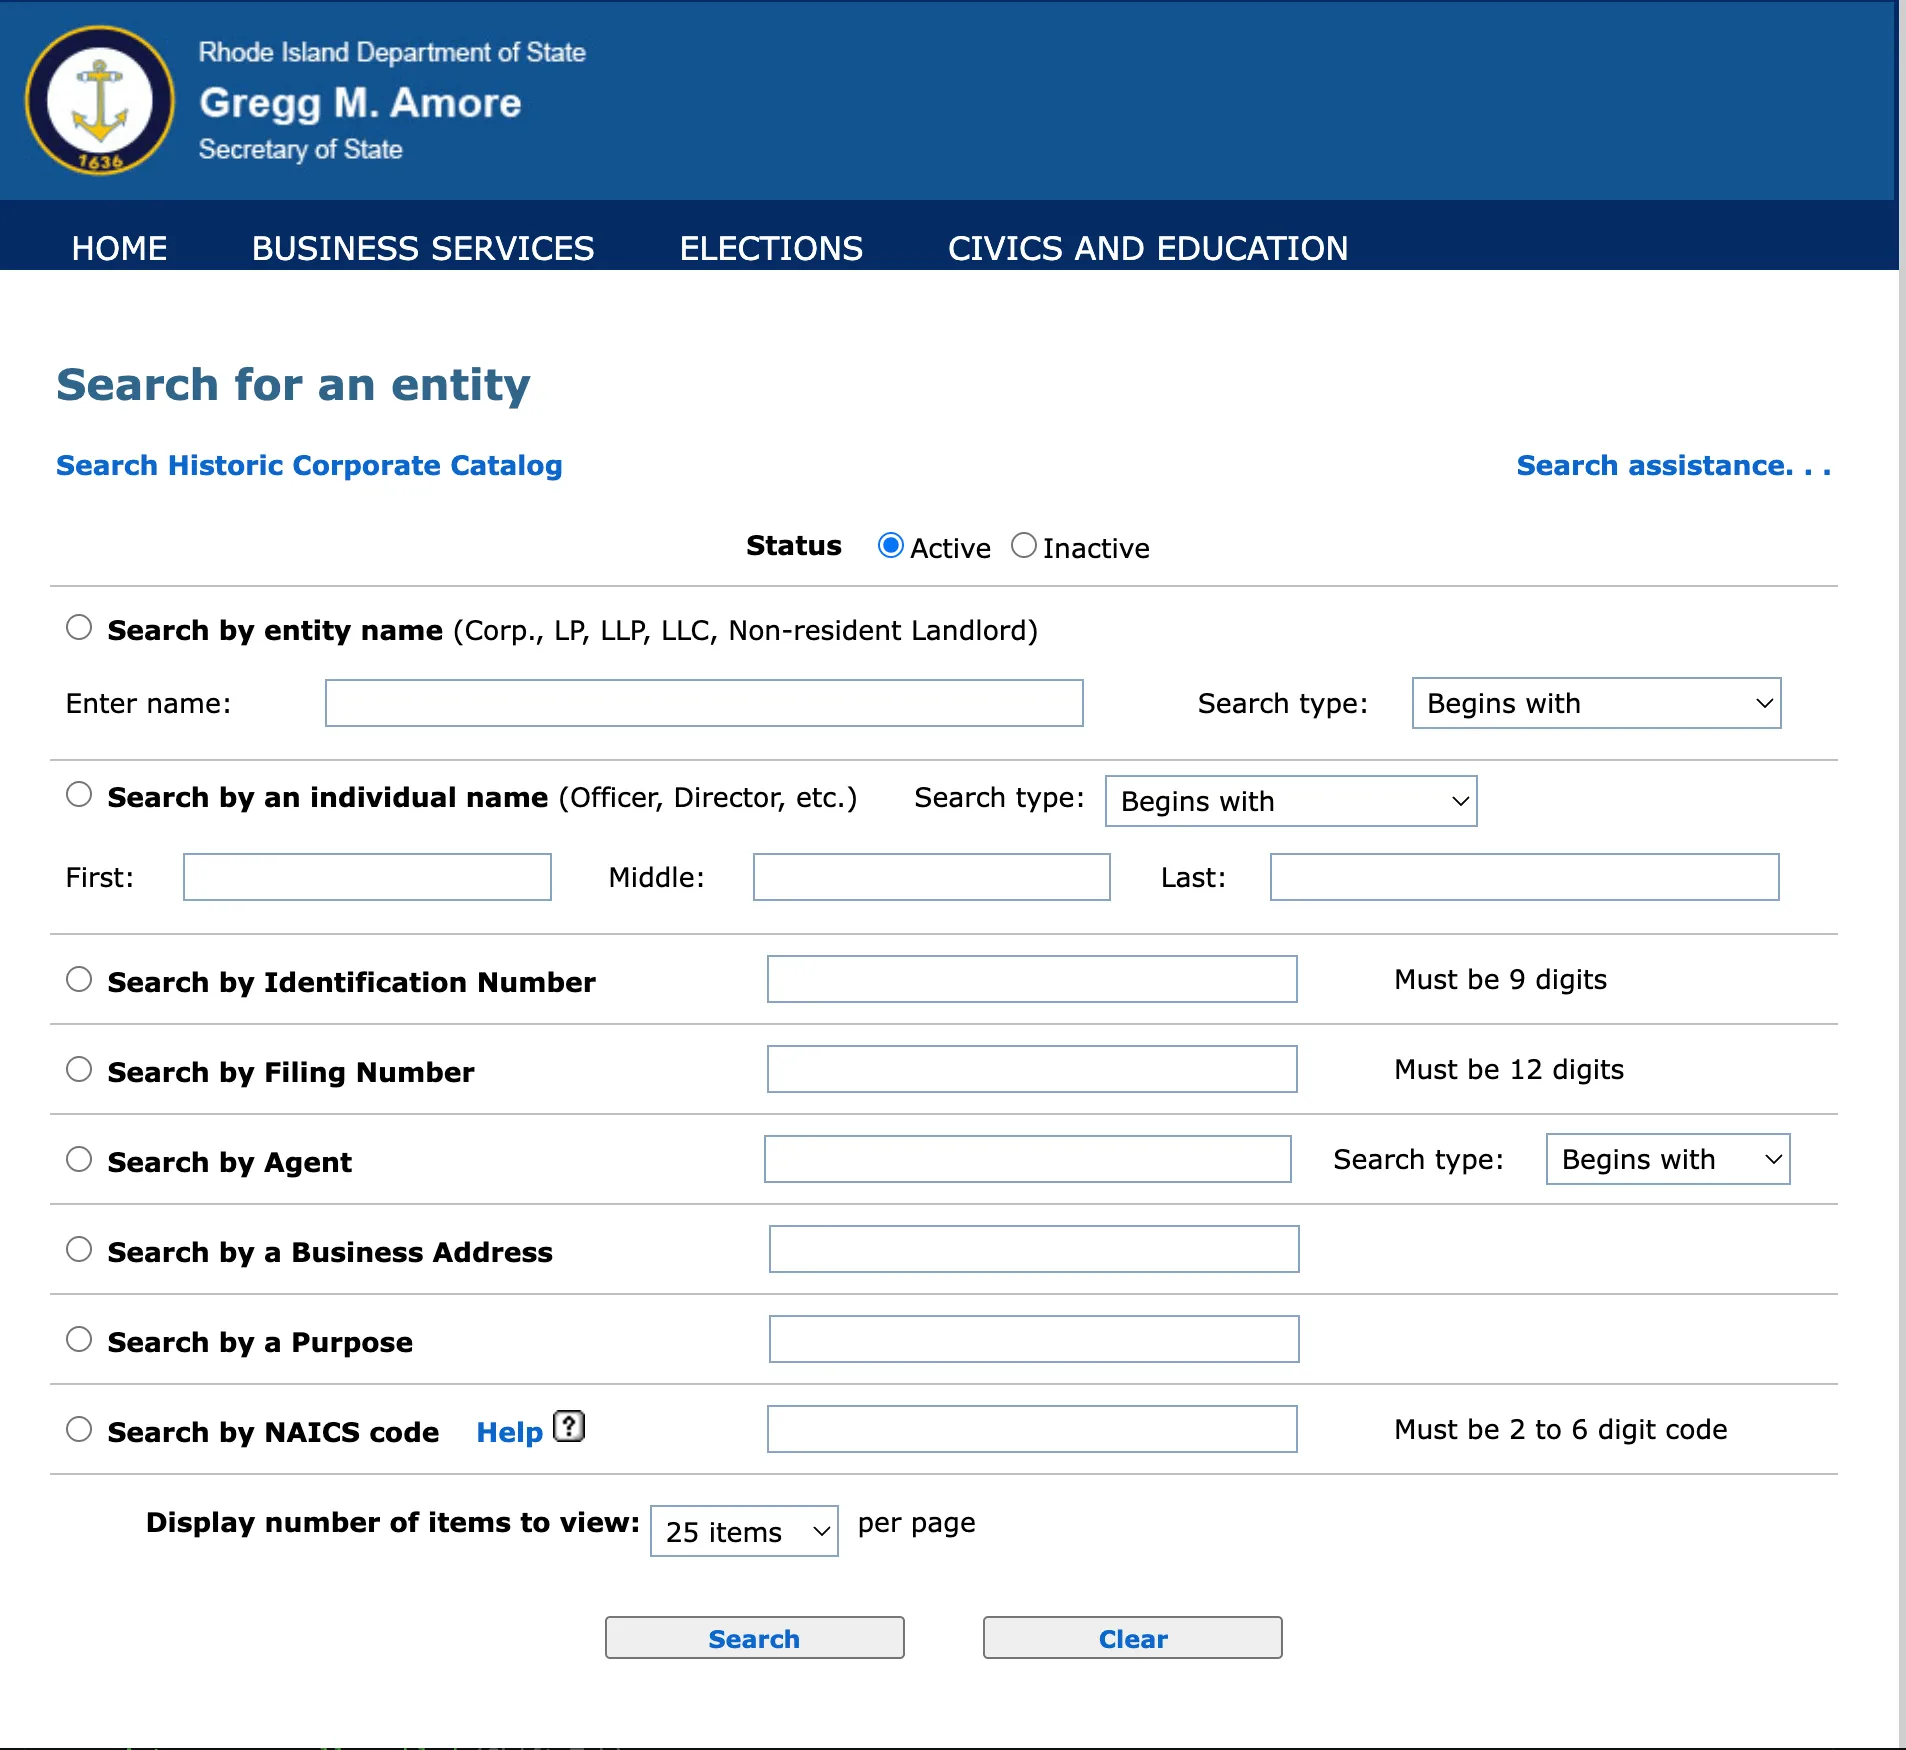This screenshot has height=1750, width=1906.
Task: Click the NAICS Help link
Action: (509, 1432)
